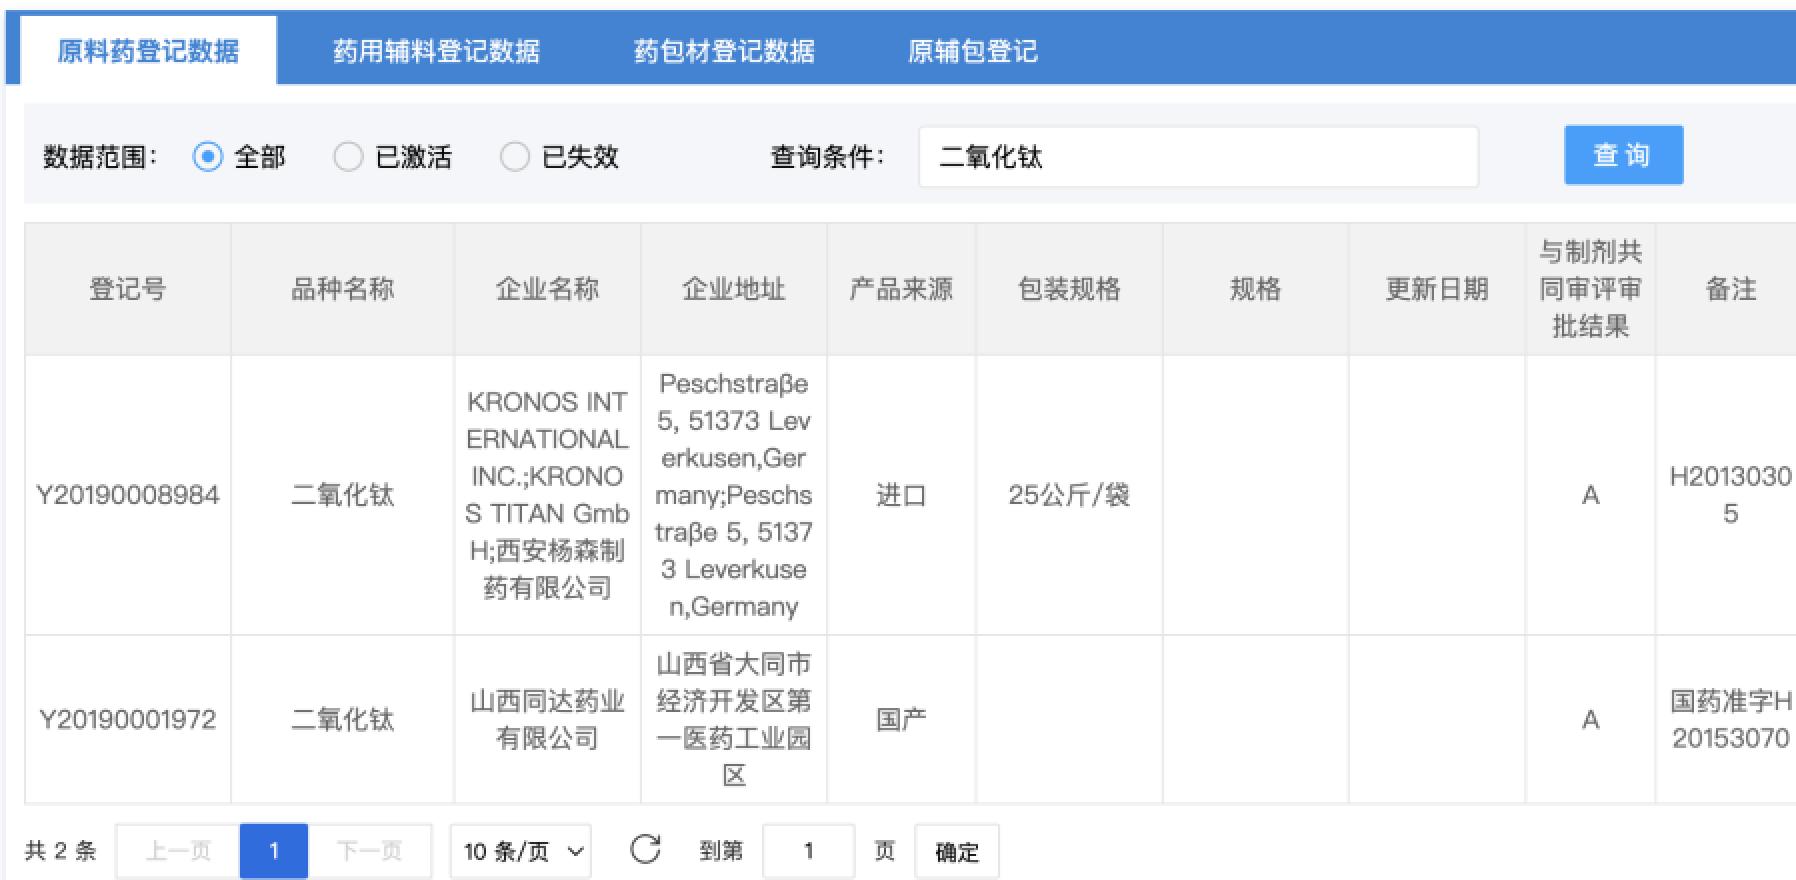Click the 包装规格 column header
The height and width of the screenshot is (880, 1796).
click(1069, 289)
